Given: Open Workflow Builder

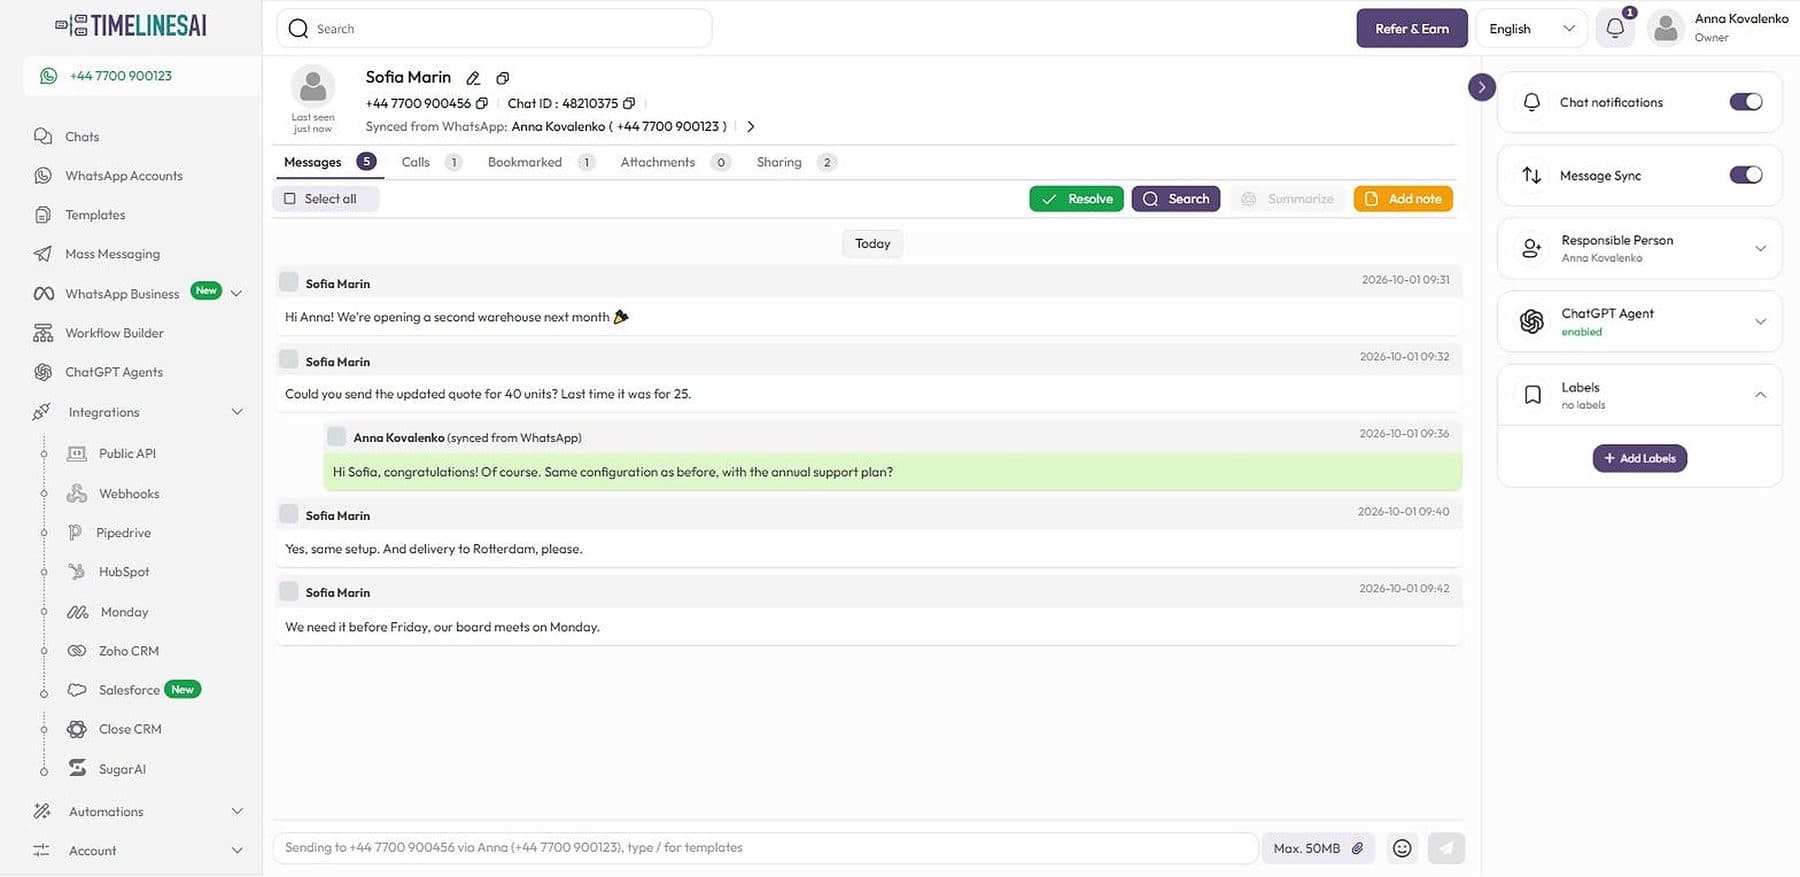Looking at the screenshot, I should coord(114,333).
